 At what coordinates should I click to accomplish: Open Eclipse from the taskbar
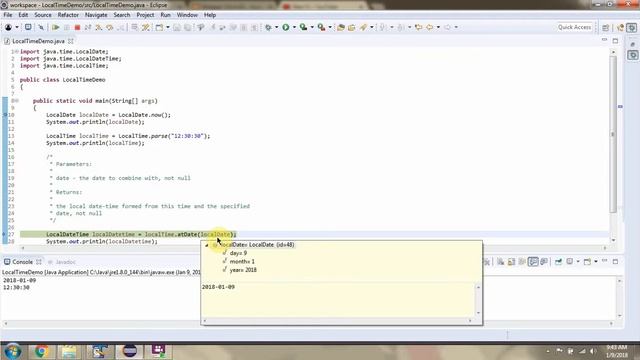(x=130, y=351)
